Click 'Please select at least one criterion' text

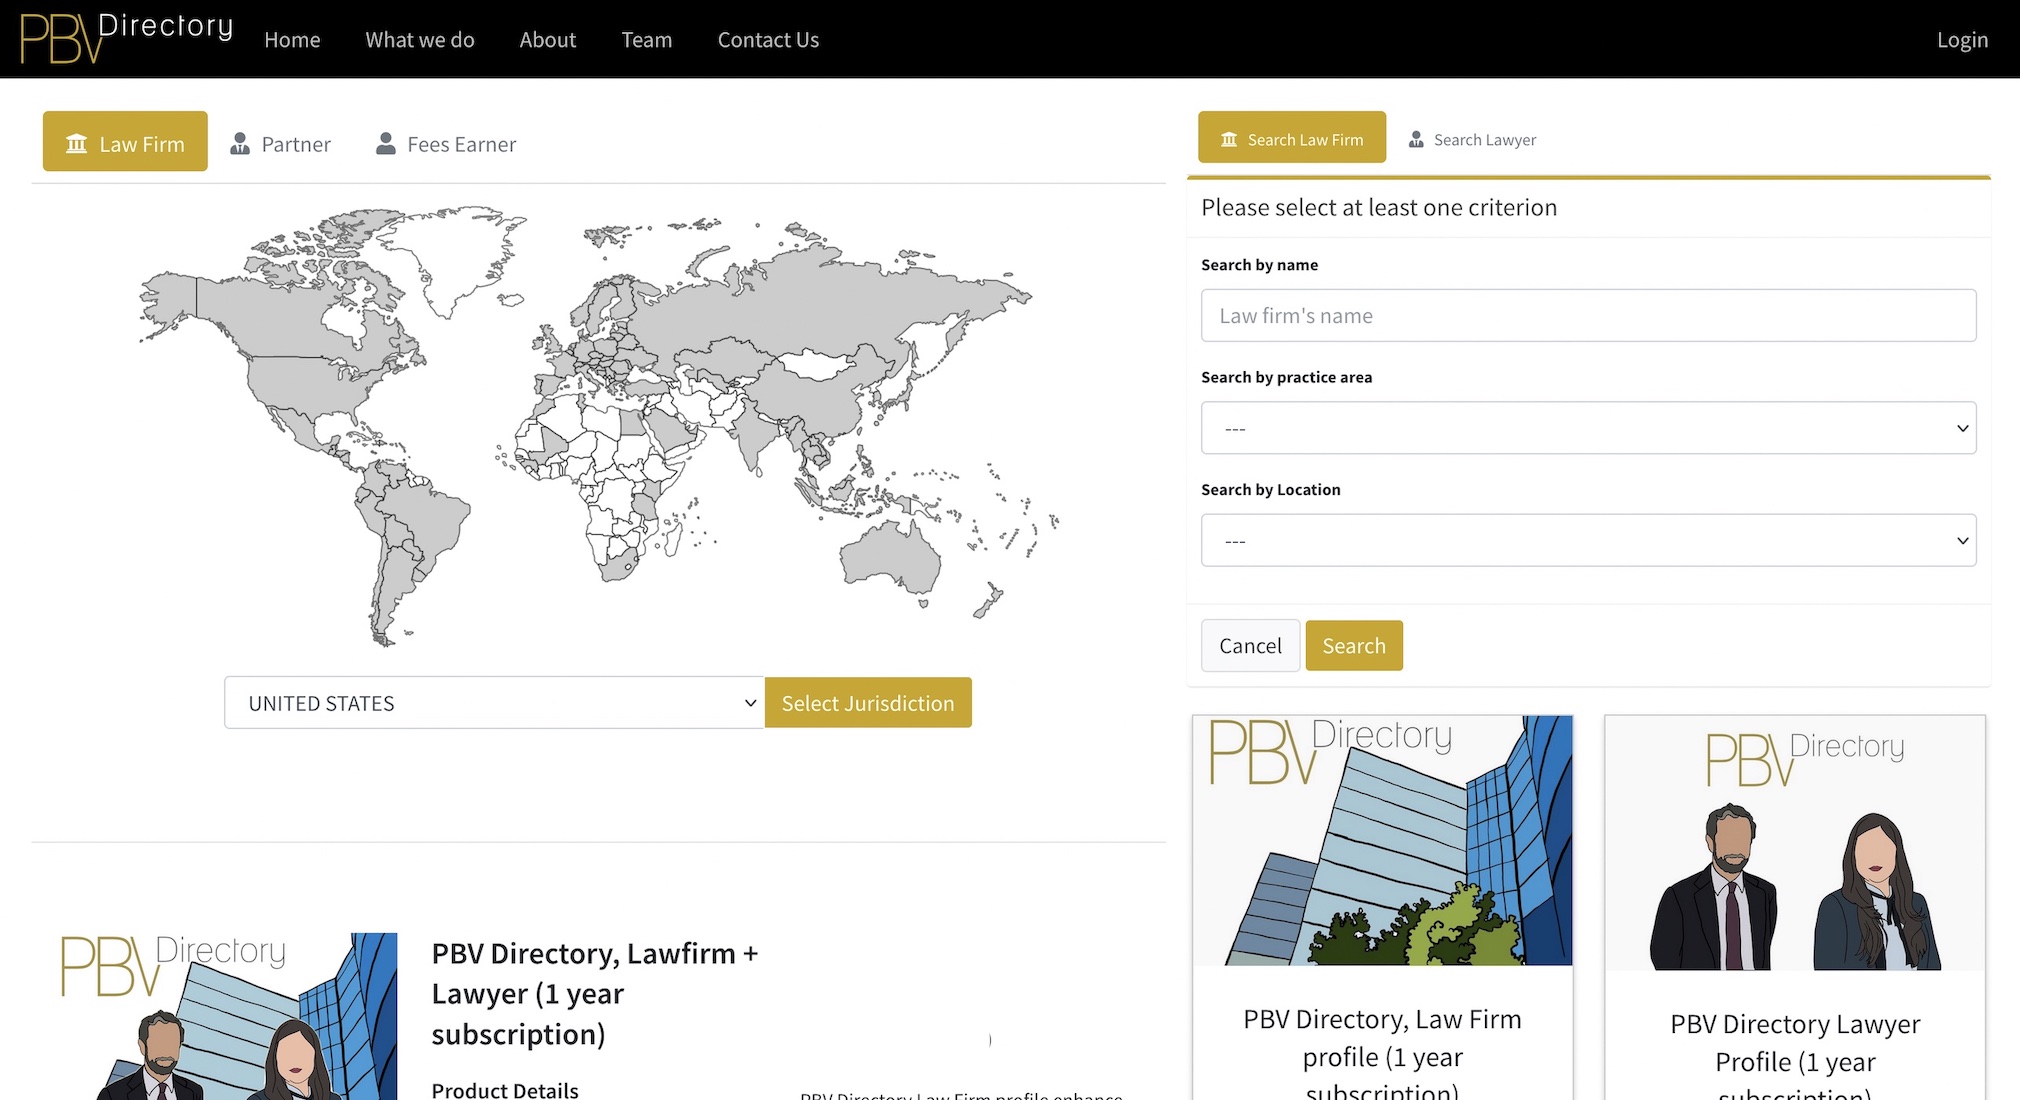tap(1379, 207)
